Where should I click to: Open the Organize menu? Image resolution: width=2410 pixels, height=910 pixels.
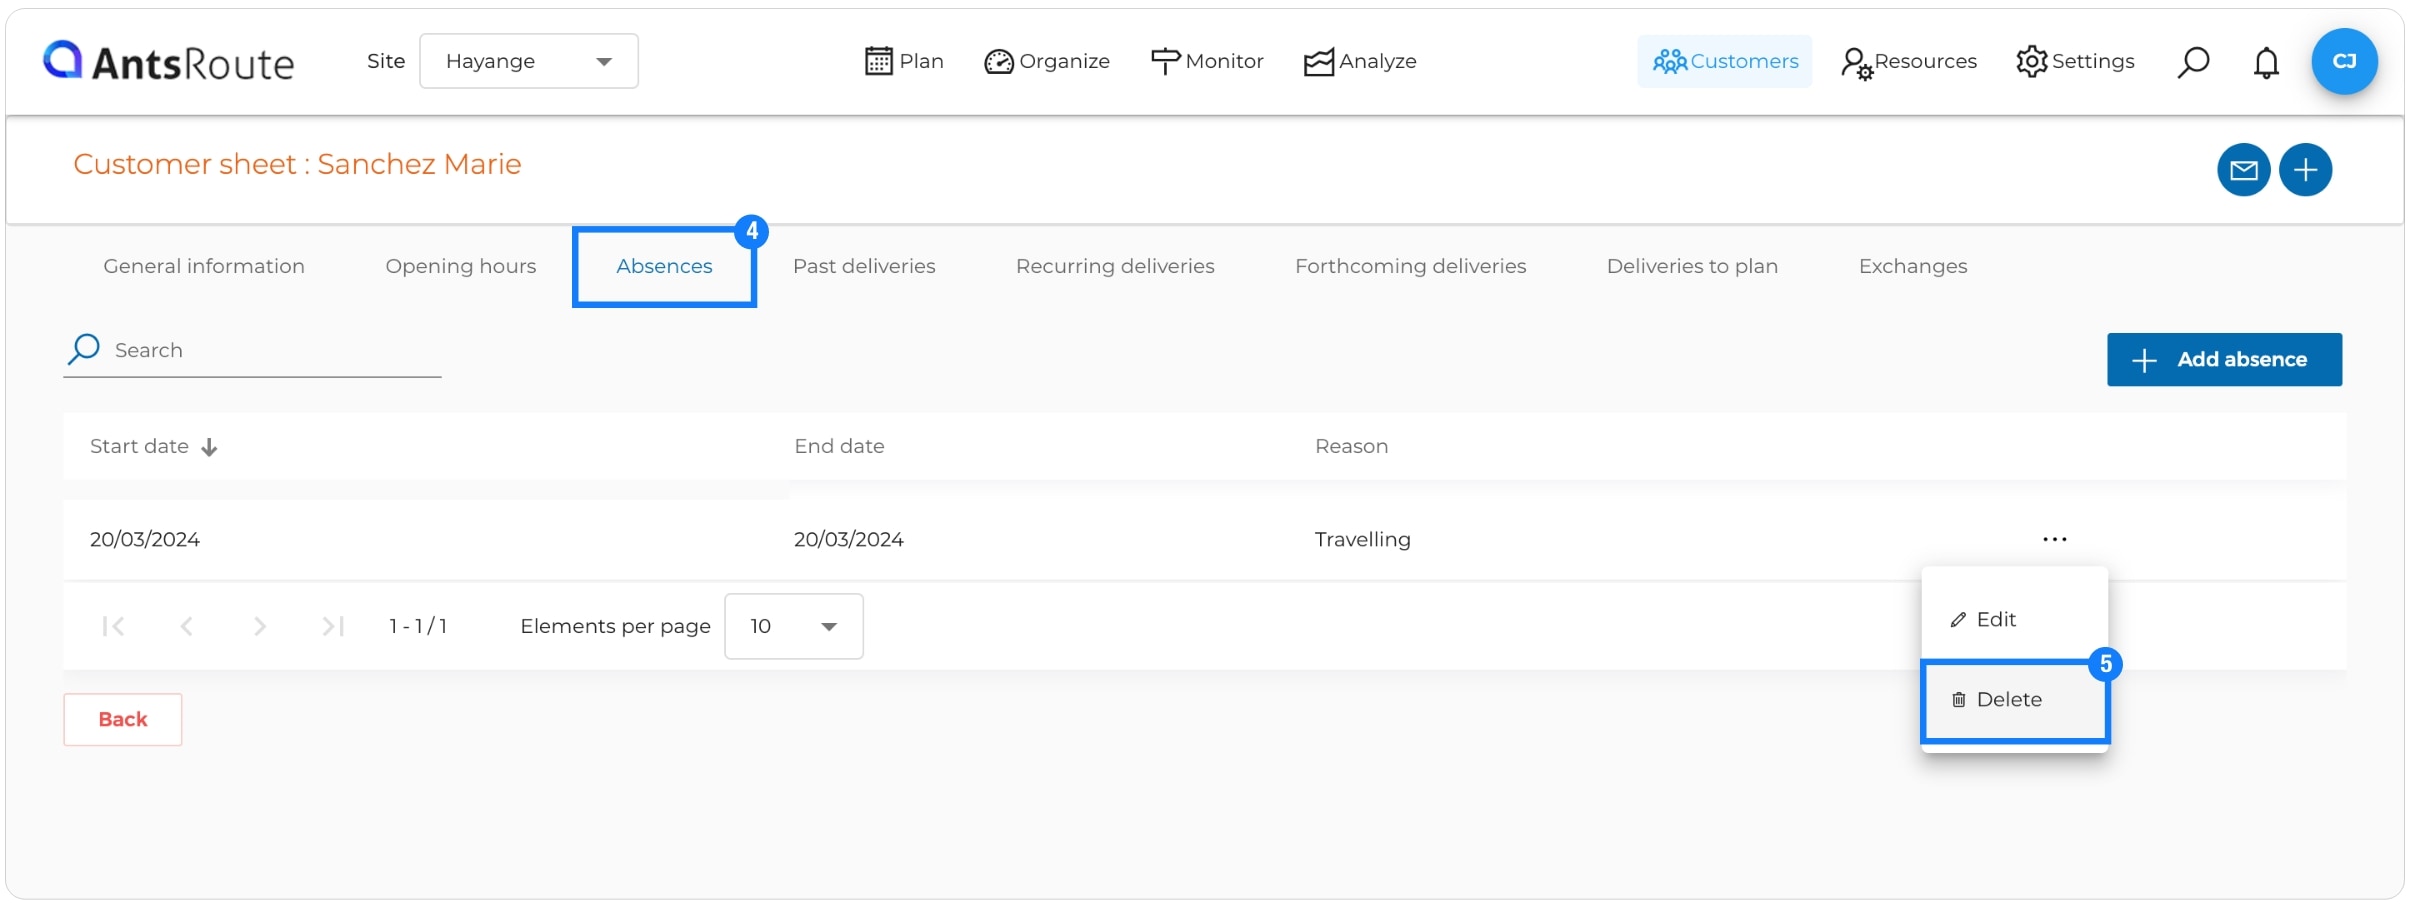click(1047, 61)
